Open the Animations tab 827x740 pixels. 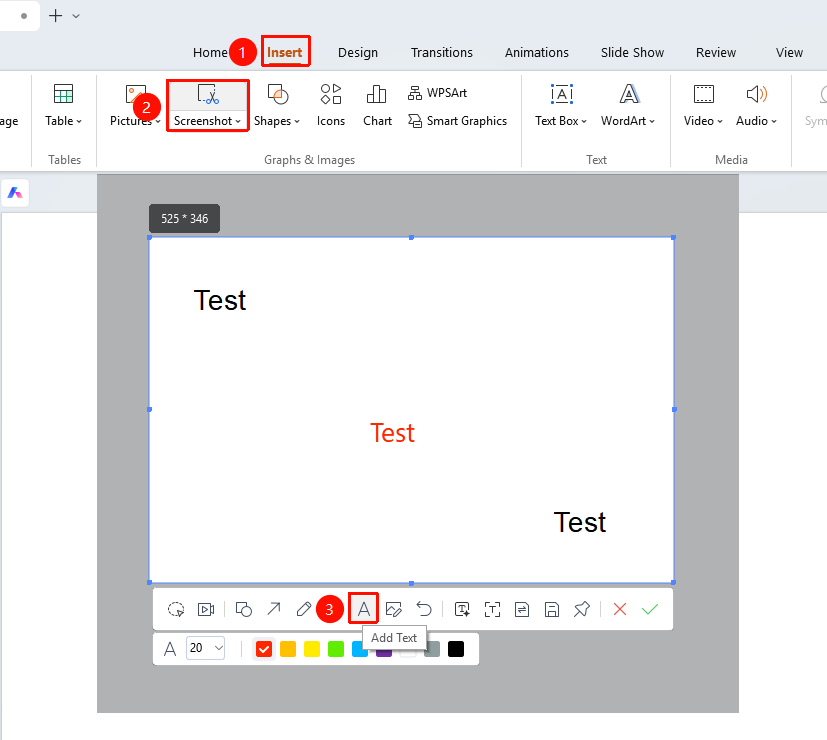pyautogui.click(x=536, y=52)
